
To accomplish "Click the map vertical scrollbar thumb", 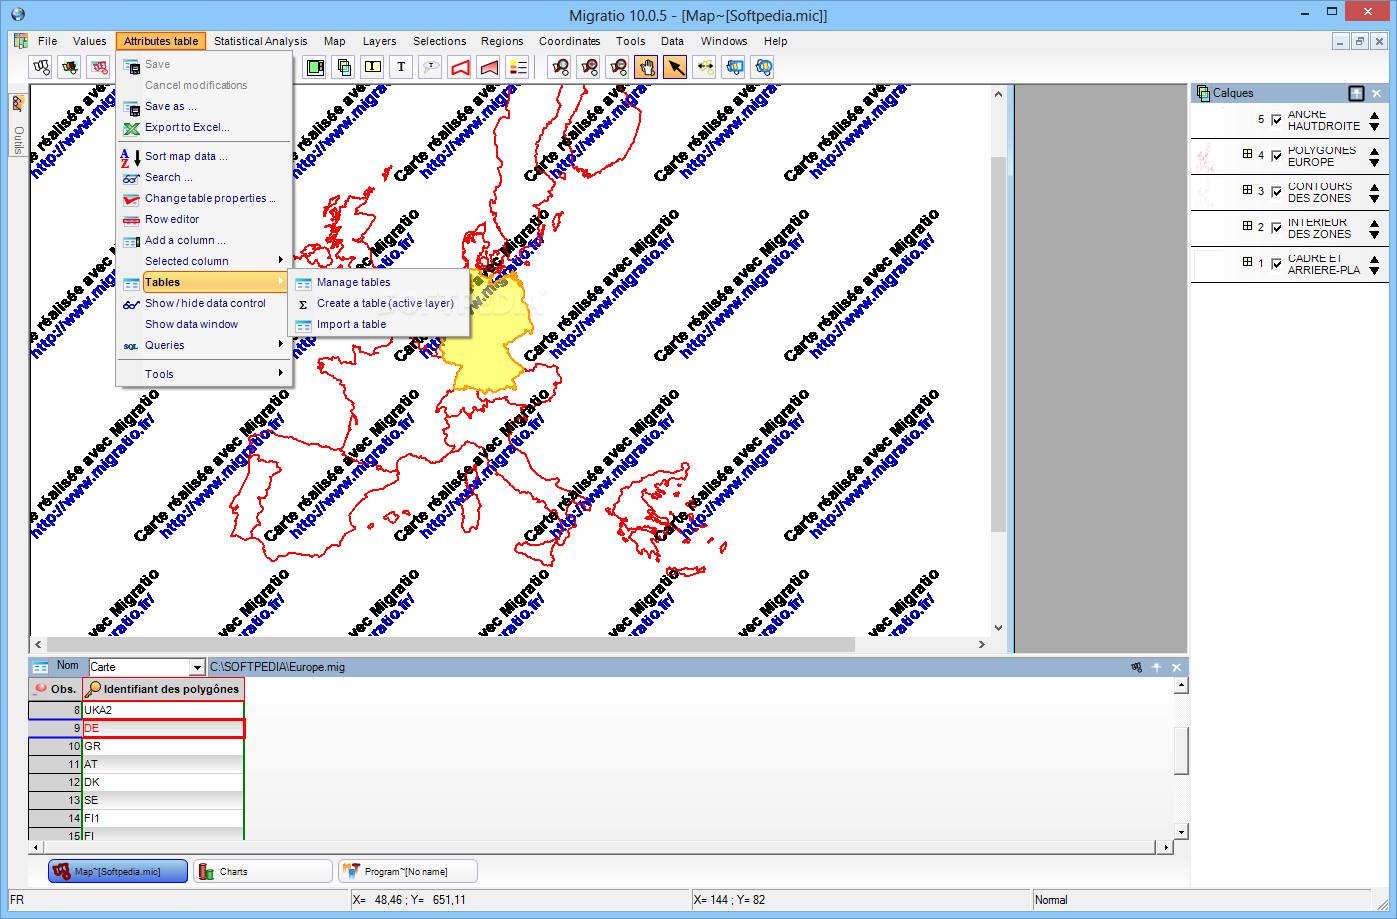I will 998,343.
